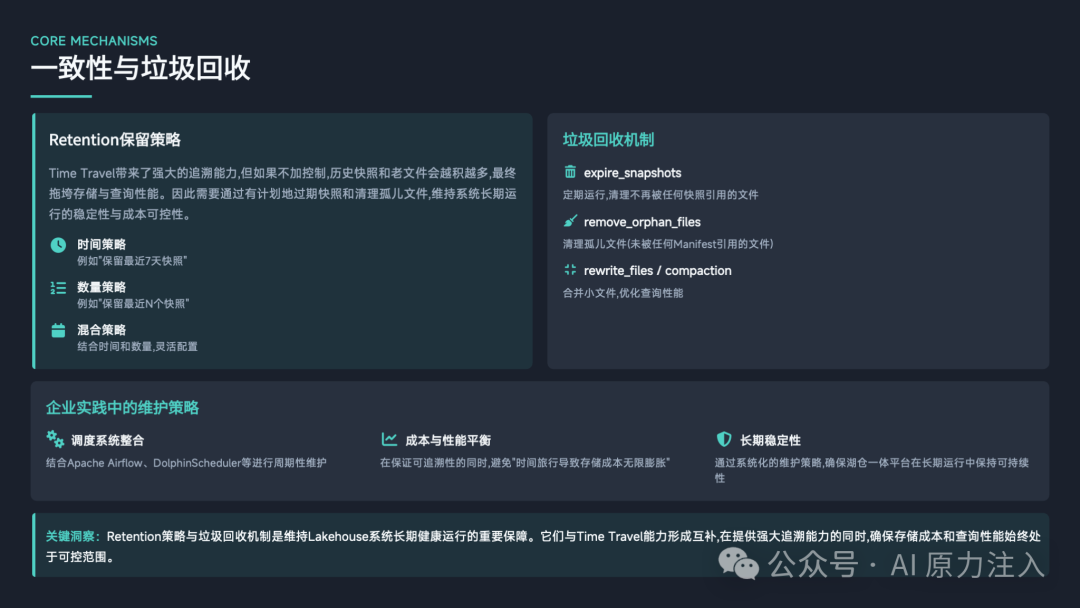Click the paragraph starting with Time Travel带来了
The width and height of the screenshot is (1080, 608).
point(282,193)
